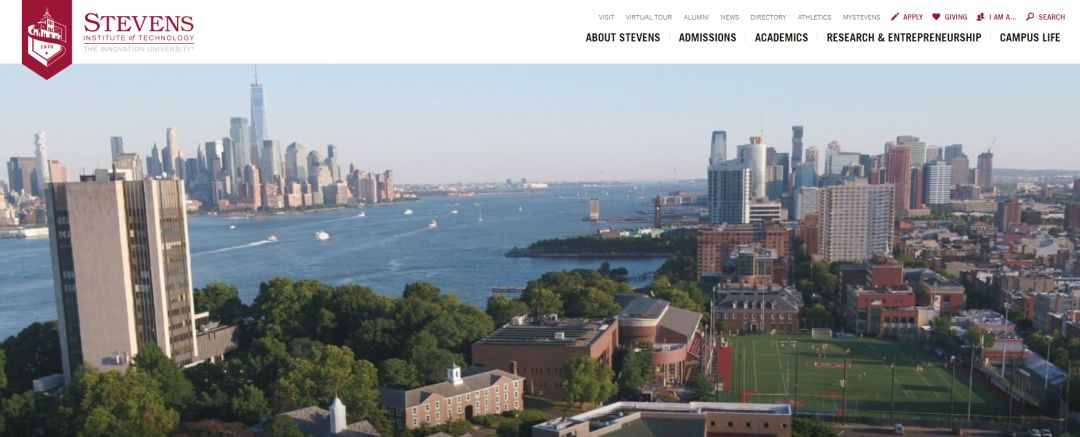Screen dimensions: 1080x437
Task: Follow the Visit link
Action: coord(606,17)
